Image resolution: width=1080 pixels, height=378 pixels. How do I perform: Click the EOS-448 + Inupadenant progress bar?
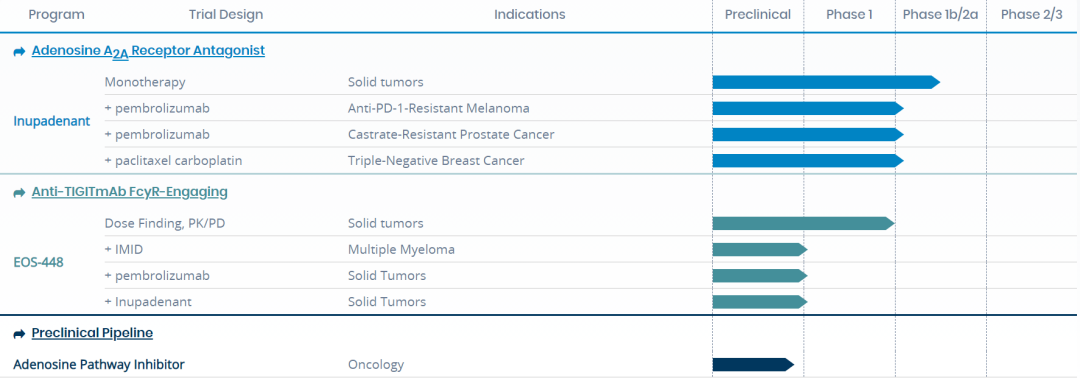[760, 302]
